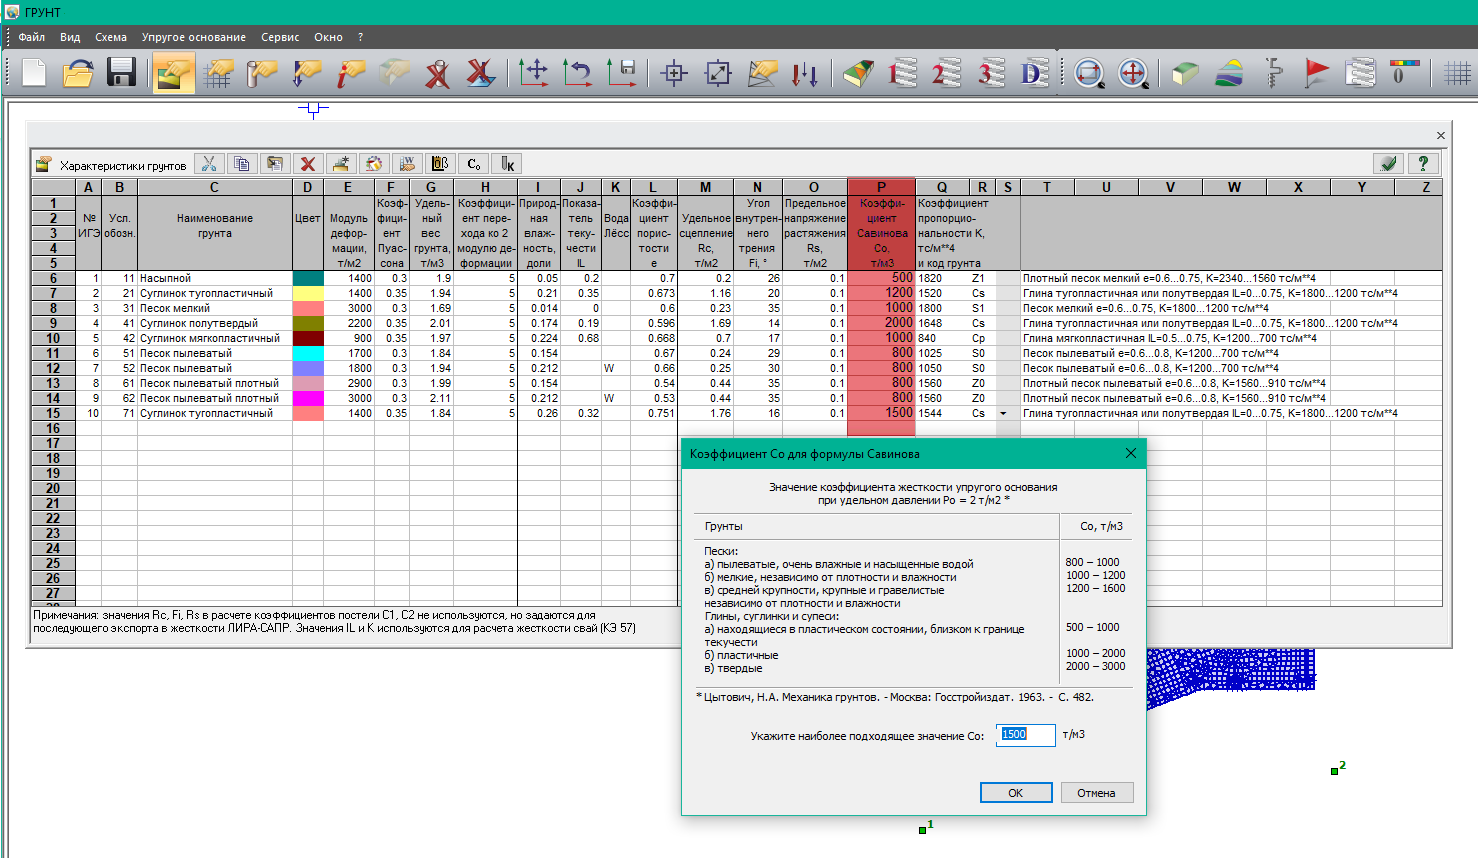Open file with the folder icon
This screenshot has height=858, width=1478.
click(78, 73)
